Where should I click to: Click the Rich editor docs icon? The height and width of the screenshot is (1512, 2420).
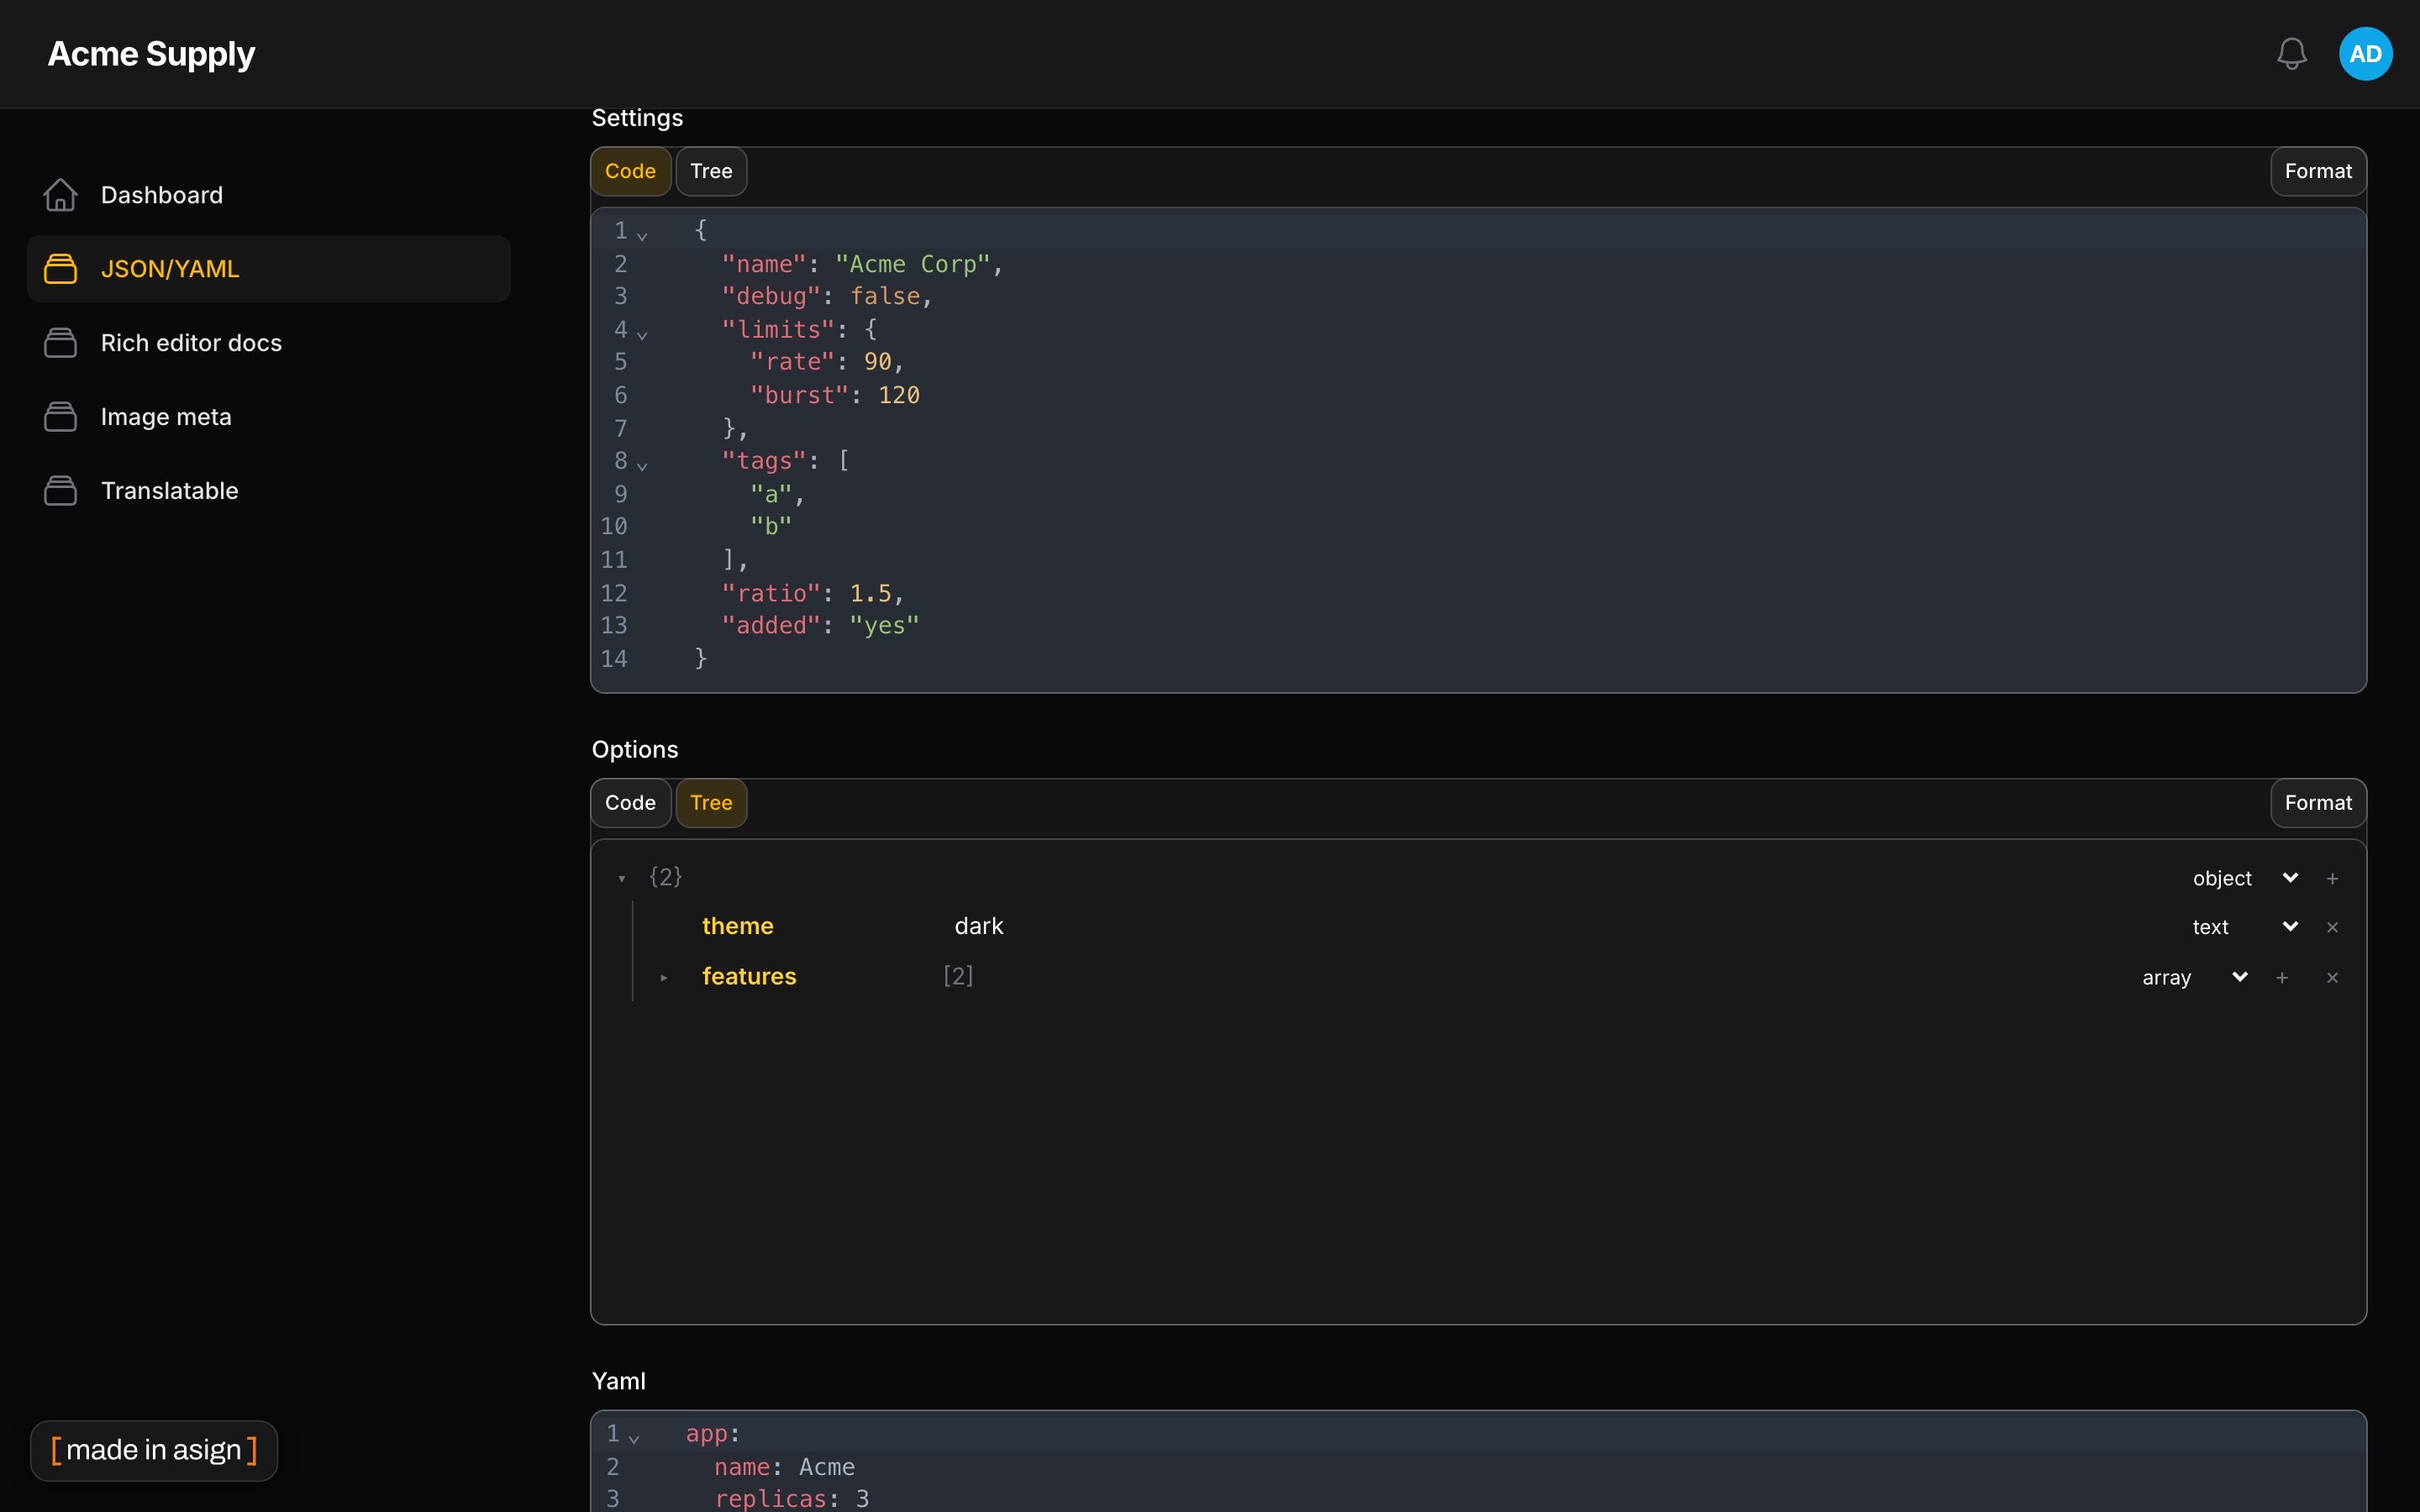click(60, 343)
